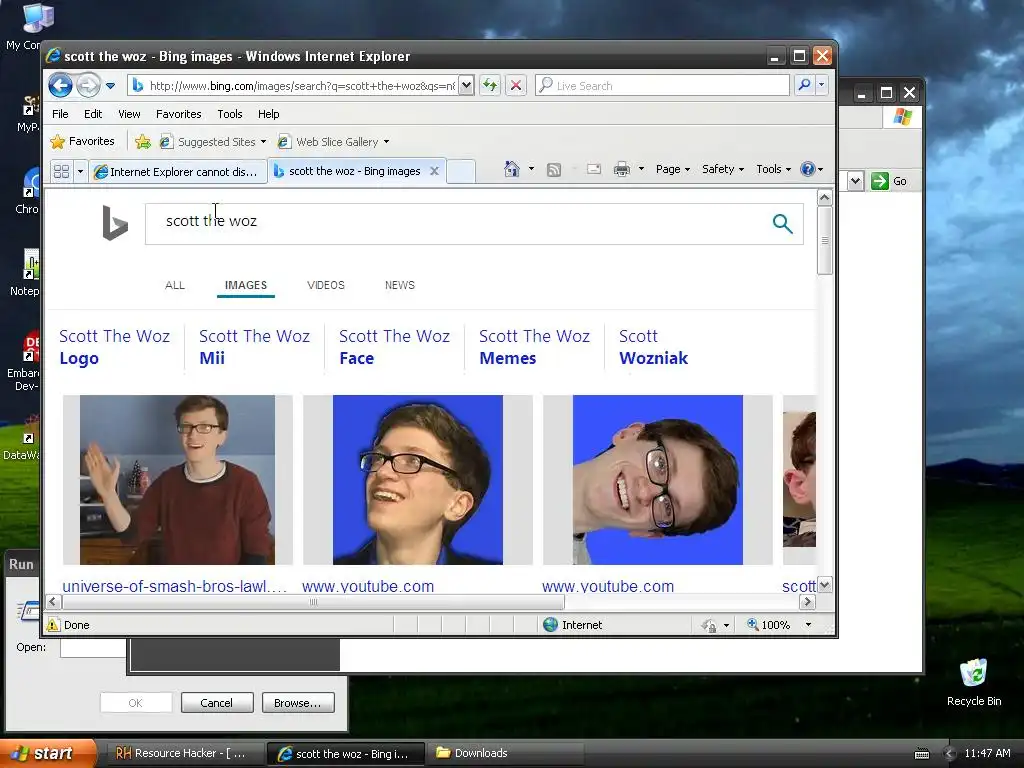The height and width of the screenshot is (768, 1024).
Task: Click the Internet zone globe icon
Action: tap(551, 625)
